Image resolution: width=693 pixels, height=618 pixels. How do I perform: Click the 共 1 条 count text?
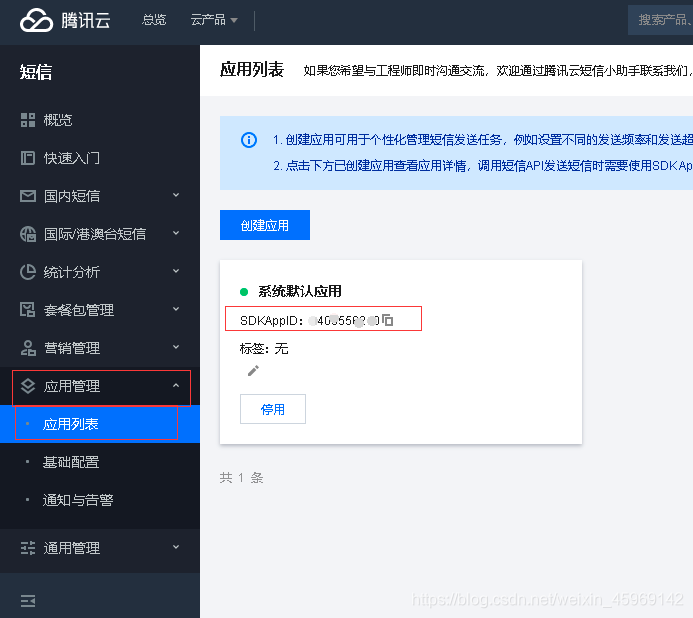click(241, 477)
